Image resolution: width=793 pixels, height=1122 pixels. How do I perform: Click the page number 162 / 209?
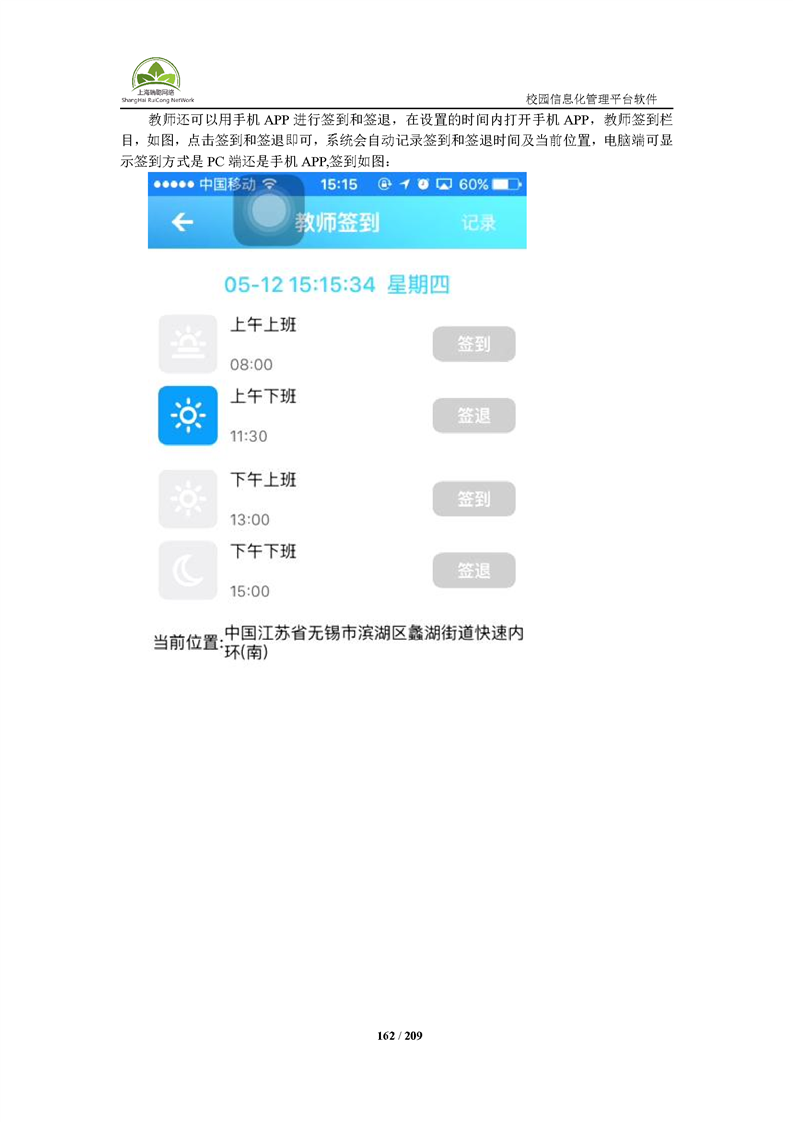399,1035
